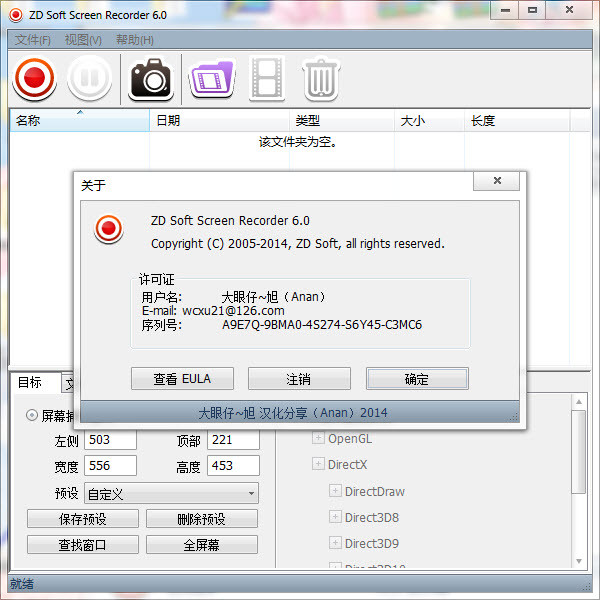Click the 查看 EULA button
This screenshot has width=600, height=600.
click(x=182, y=379)
